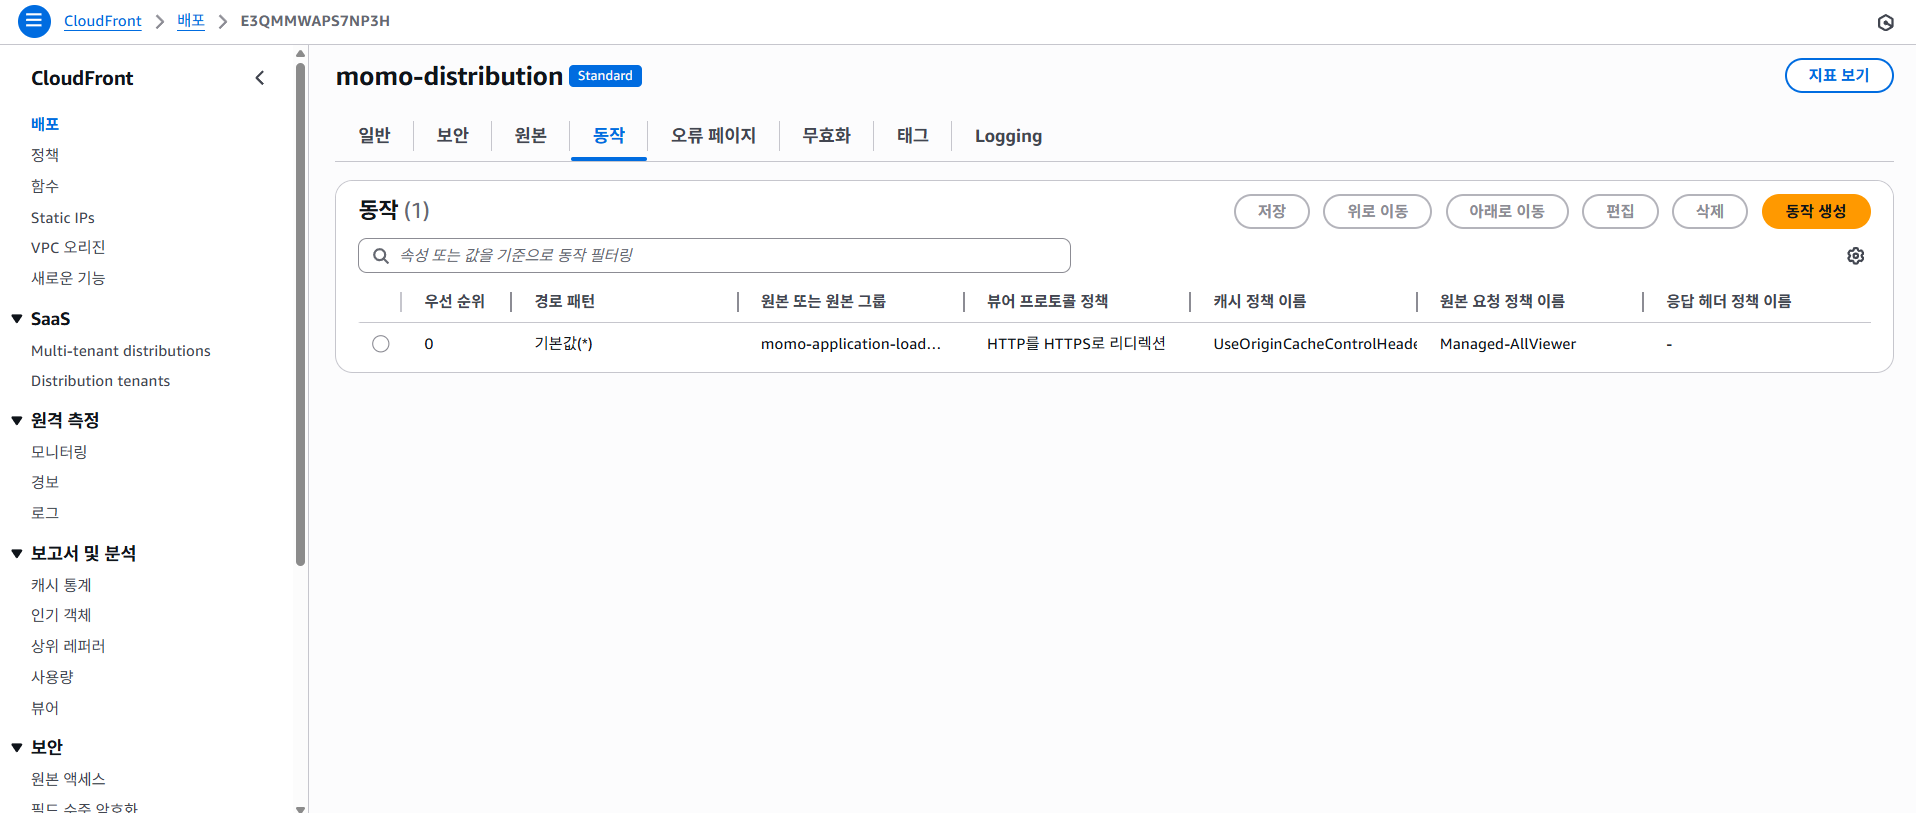Click the 캐시 정책 이름 column header

tap(1260, 301)
